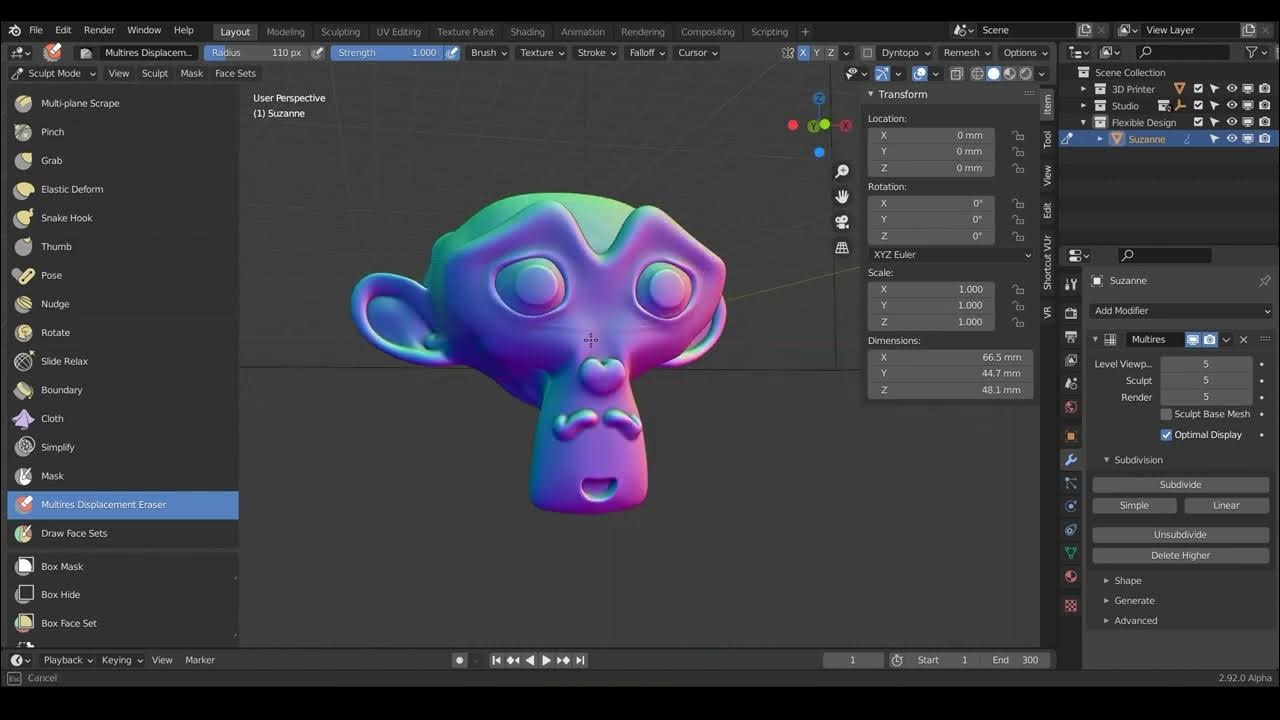The height and width of the screenshot is (720, 1280).
Task: Enable the Dyntopo checkbox
Action: point(867,53)
